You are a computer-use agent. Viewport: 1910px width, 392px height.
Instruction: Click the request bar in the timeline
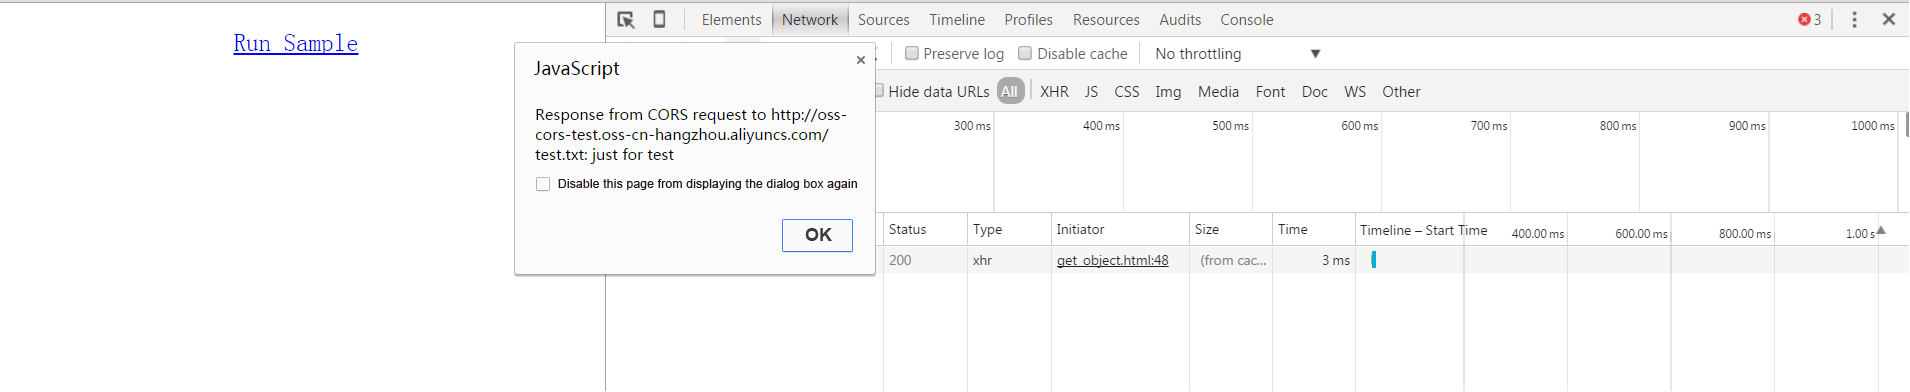coord(1374,259)
